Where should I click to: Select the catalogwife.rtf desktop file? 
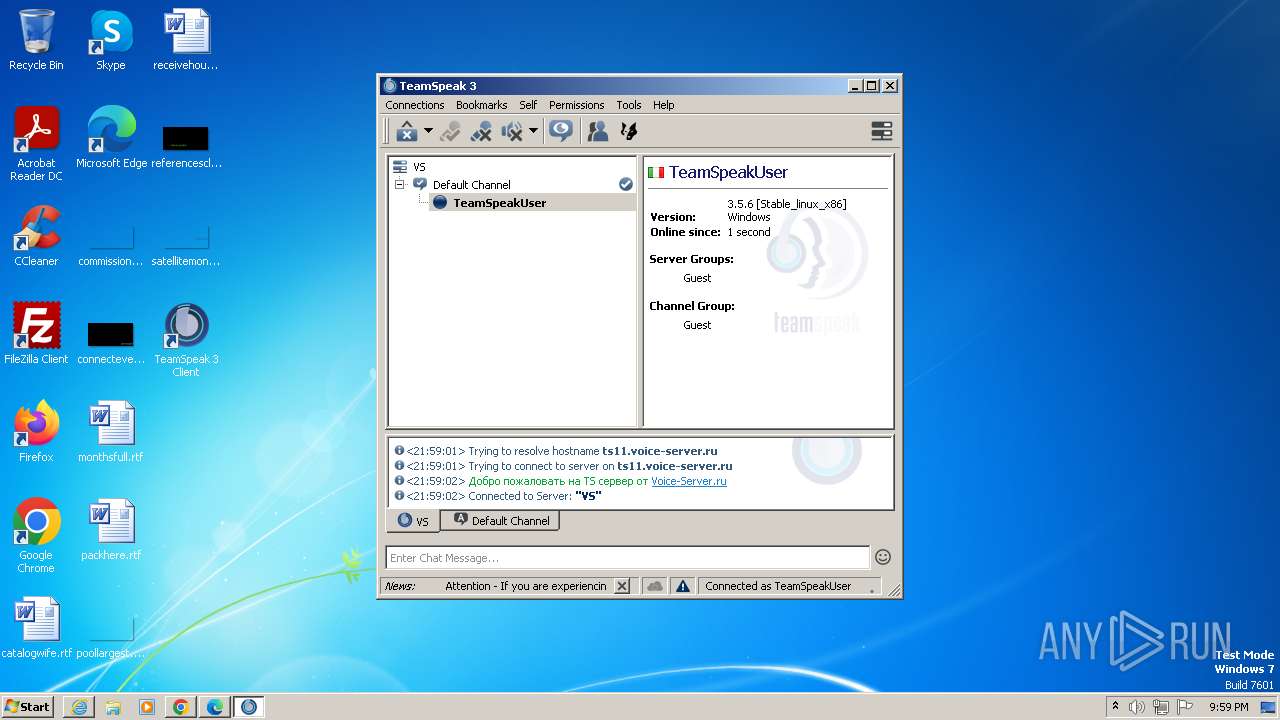click(36, 627)
